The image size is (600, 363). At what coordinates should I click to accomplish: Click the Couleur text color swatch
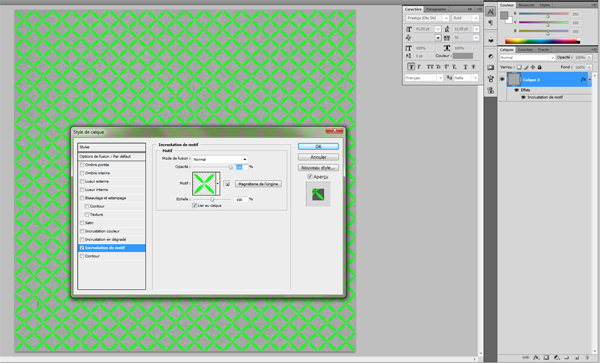[463, 56]
